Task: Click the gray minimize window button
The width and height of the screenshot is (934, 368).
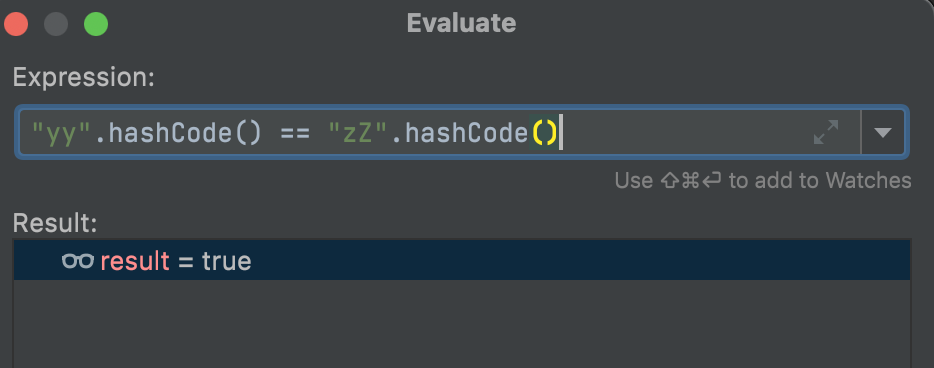Action: pos(56,24)
